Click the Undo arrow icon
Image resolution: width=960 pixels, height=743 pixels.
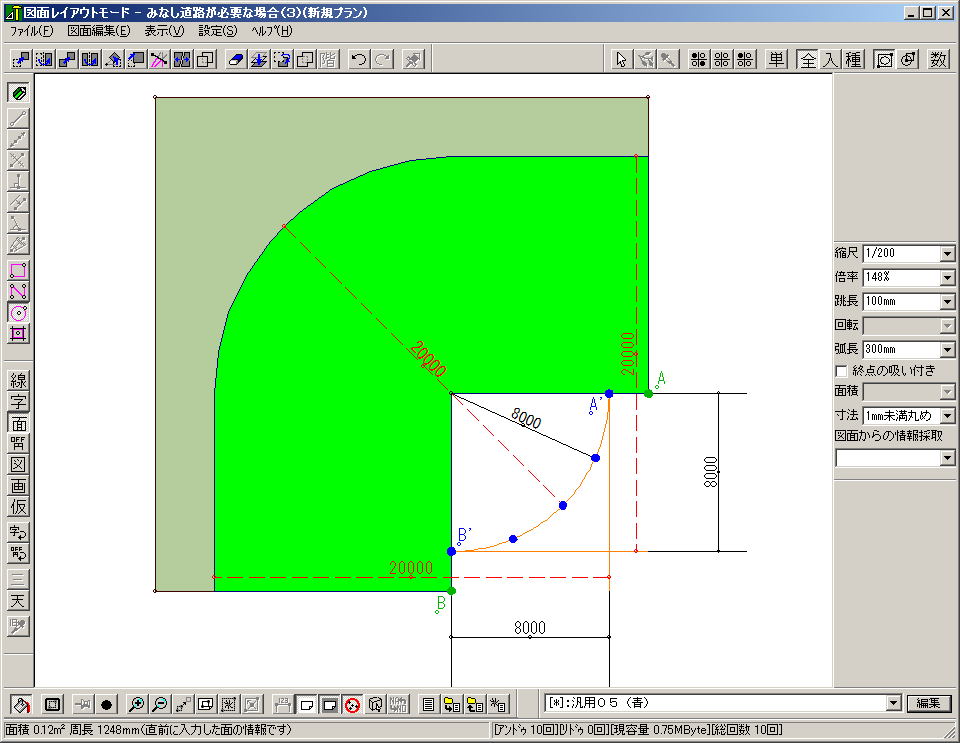[359, 59]
